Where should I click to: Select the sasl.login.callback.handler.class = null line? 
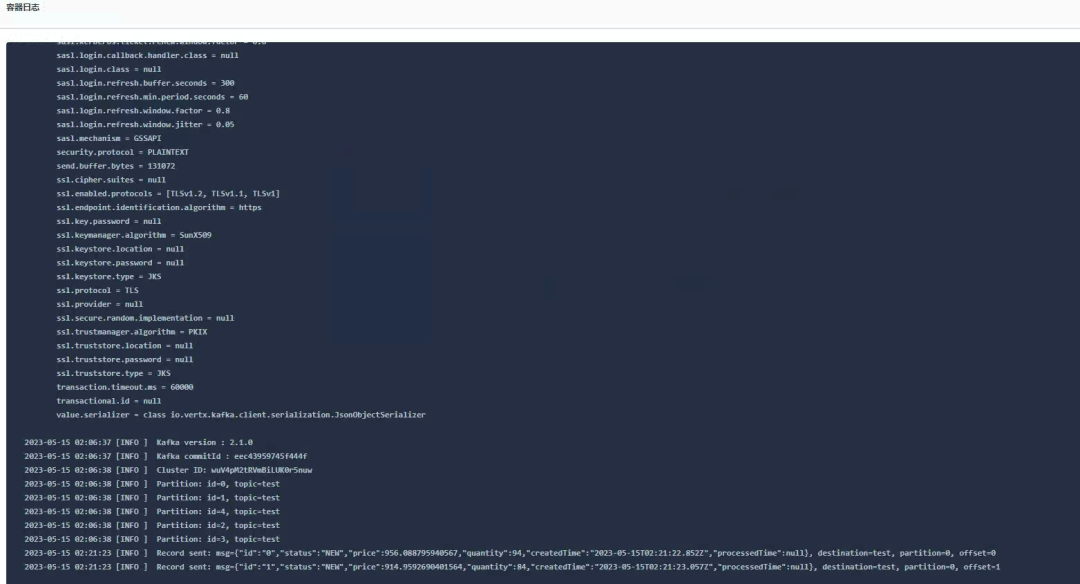click(x=147, y=56)
